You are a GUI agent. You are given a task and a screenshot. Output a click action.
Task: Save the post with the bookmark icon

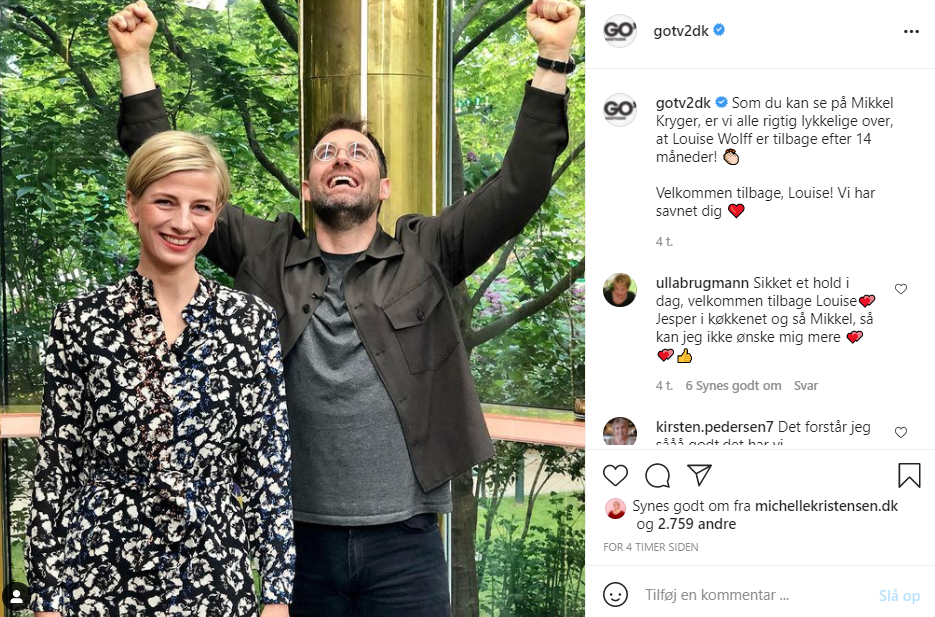pyautogui.click(x=909, y=475)
